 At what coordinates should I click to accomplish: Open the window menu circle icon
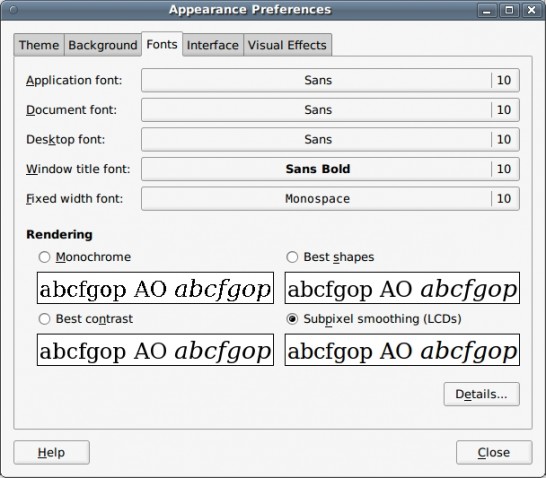pyautogui.click(x=14, y=10)
